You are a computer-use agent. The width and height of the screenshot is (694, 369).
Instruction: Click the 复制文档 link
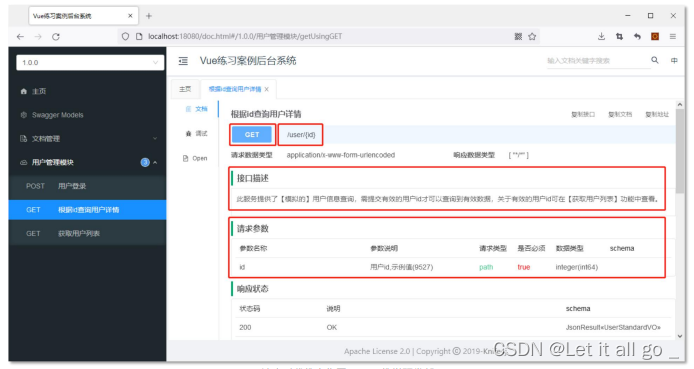click(x=620, y=115)
